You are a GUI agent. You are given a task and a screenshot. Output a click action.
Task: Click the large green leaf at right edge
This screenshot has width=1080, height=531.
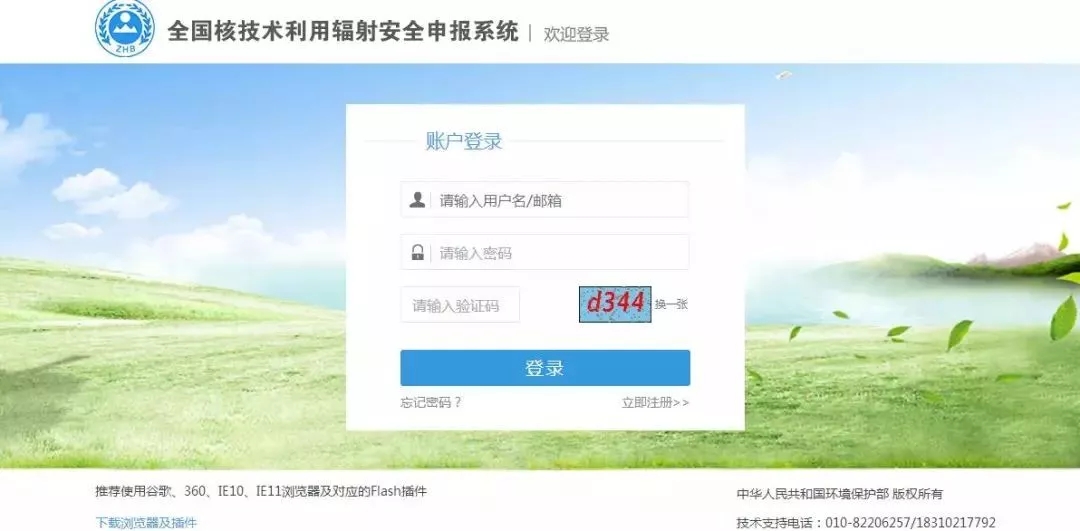coord(1063,317)
